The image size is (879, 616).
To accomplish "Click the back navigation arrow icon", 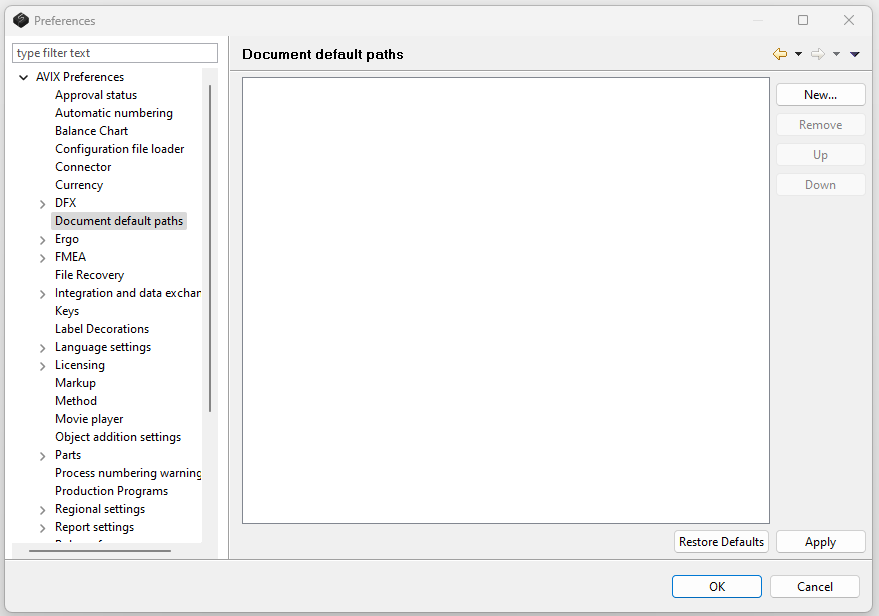I will (780, 54).
